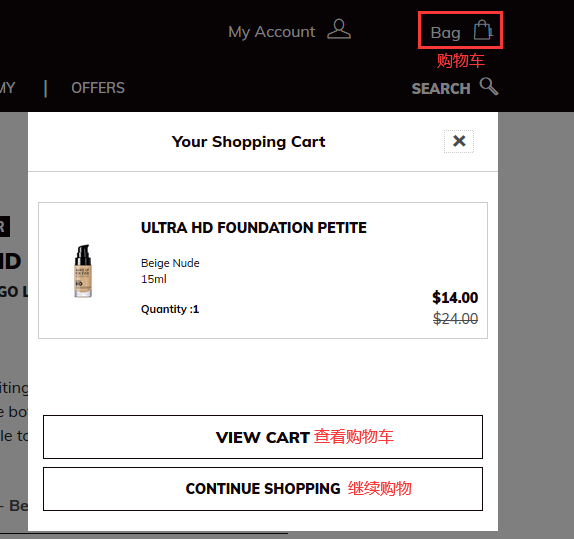Select the SEARCH label in the header

[x=441, y=89]
